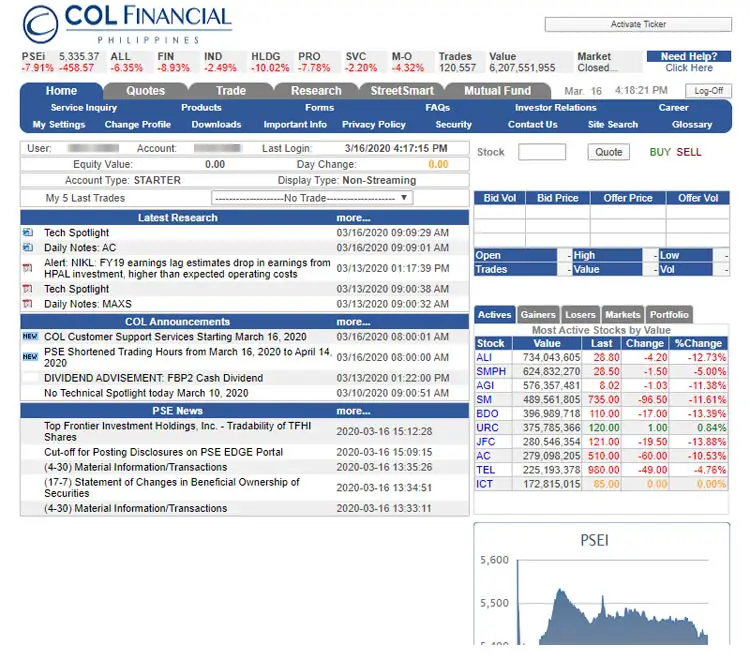The height and width of the screenshot is (660, 750).
Task: Select the Actives tab
Action: (x=495, y=315)
